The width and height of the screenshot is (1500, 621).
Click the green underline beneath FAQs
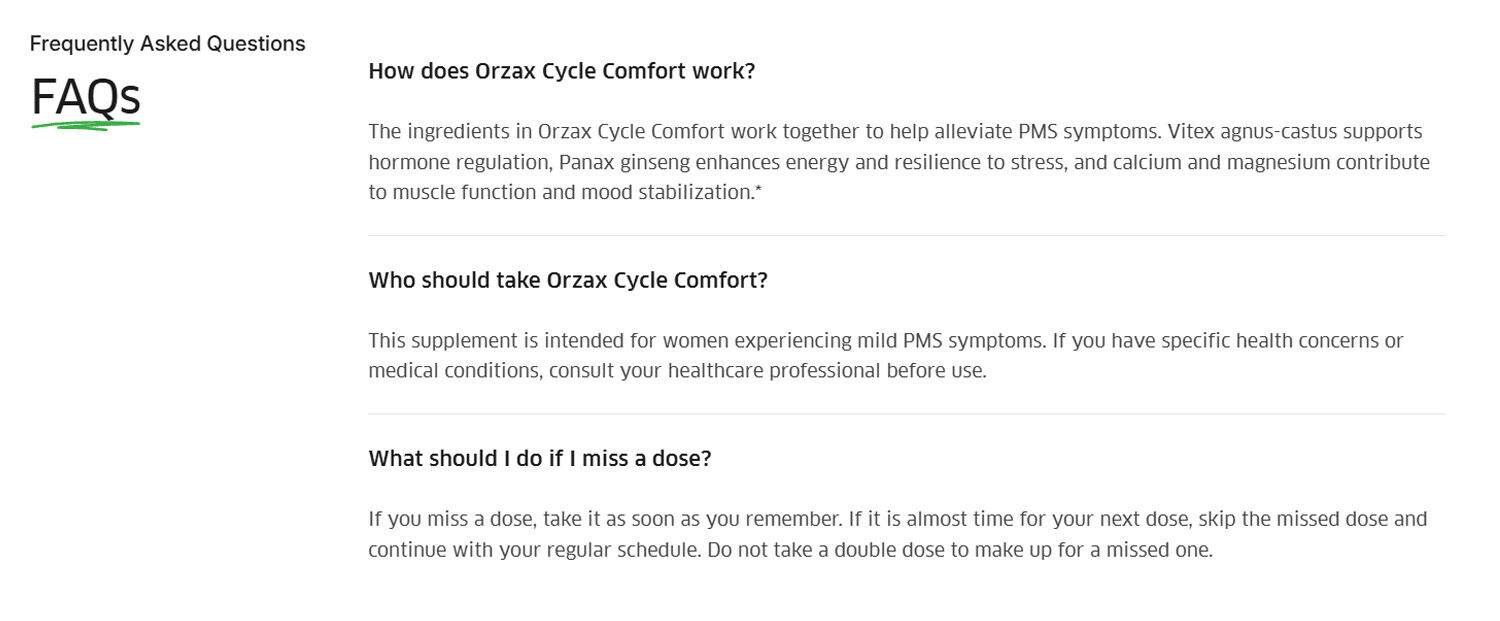coord(85,126)
